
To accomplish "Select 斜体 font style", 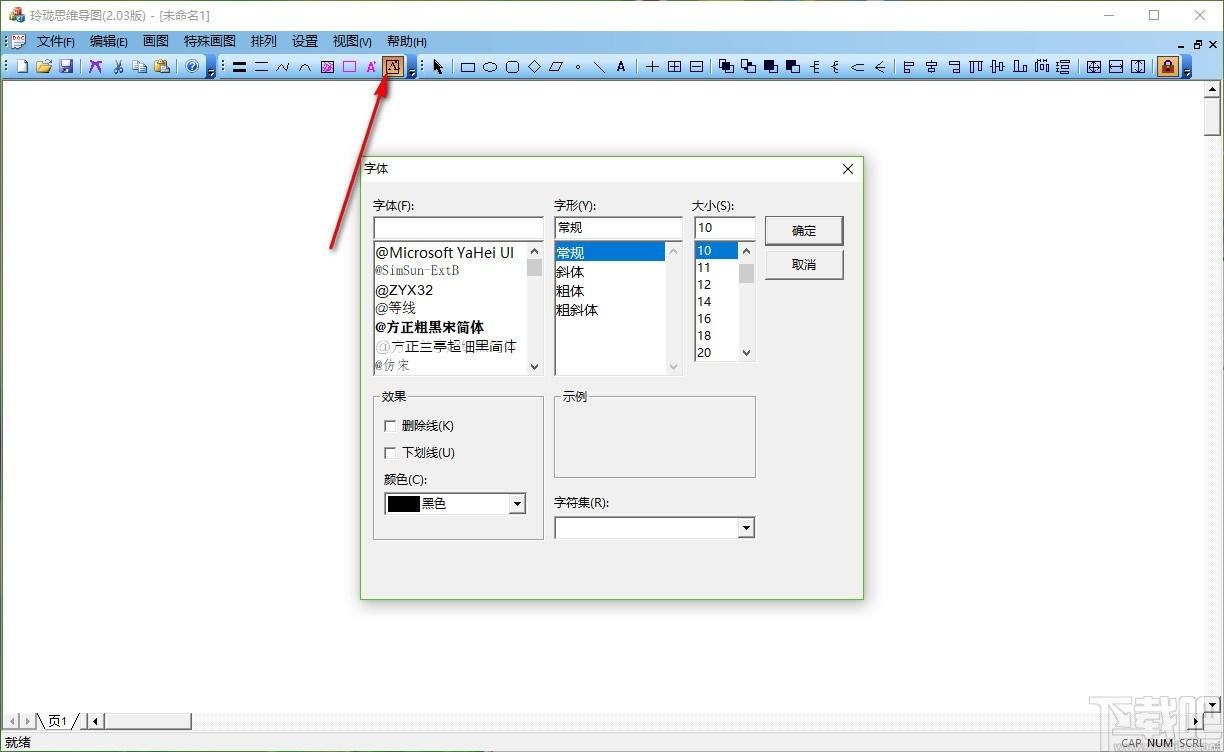I will [570, 272].
